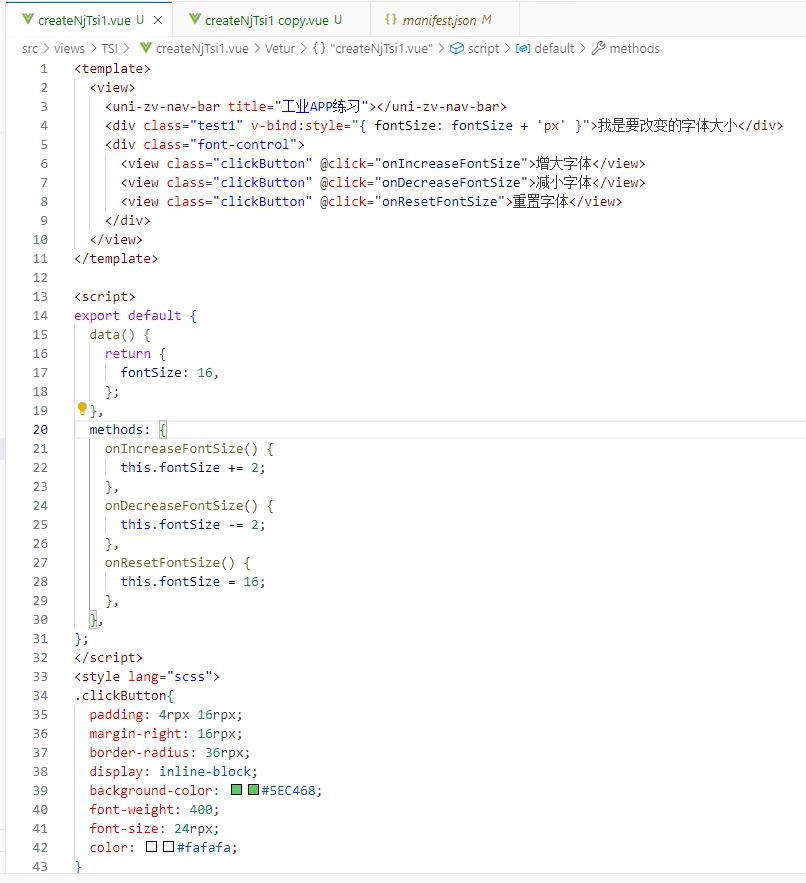Click the JSON braces icon on manifest.json tab
Image resolution: width=806 pixels, height=883 pixels.
click(x=391, y=20)
